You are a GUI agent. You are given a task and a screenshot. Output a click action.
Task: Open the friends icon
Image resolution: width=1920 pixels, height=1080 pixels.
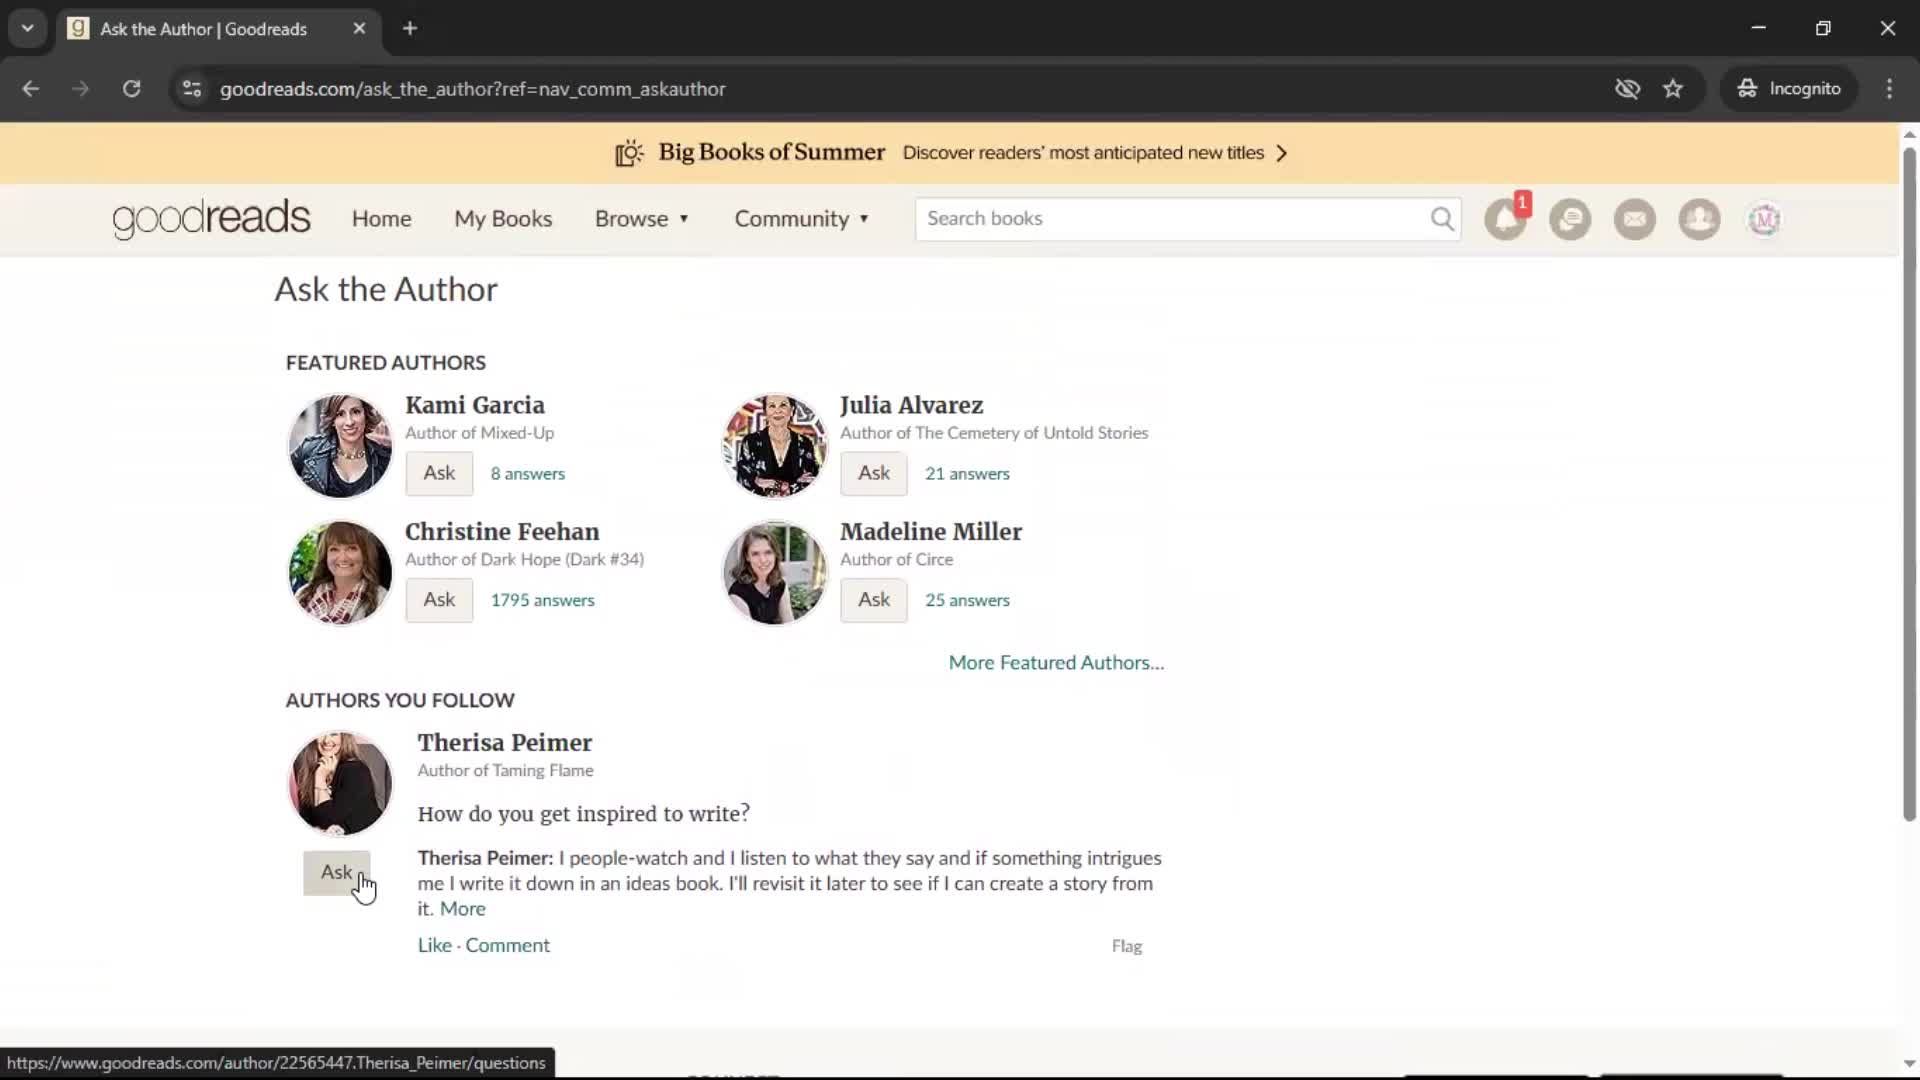click(x=1699, y=219)
